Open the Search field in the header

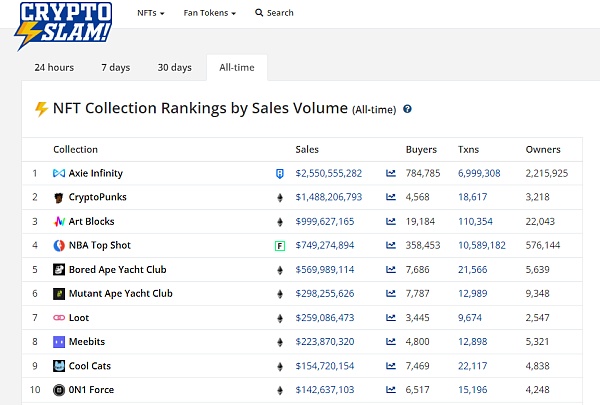pos(274,13)
